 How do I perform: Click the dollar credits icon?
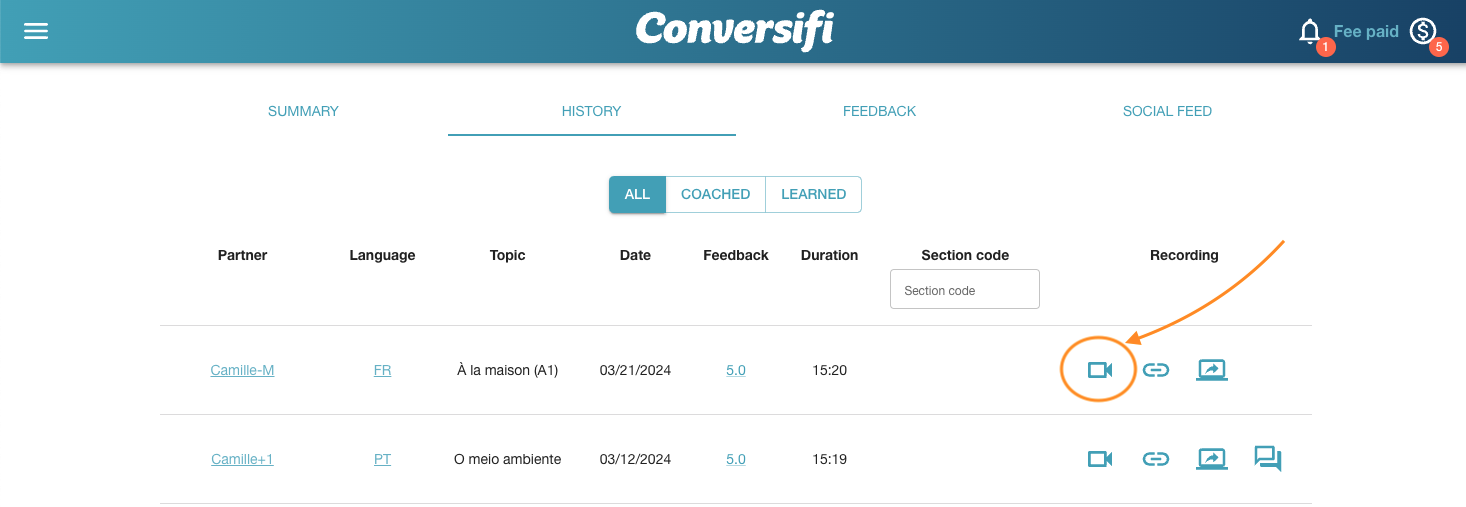(x=1423, y=31)
